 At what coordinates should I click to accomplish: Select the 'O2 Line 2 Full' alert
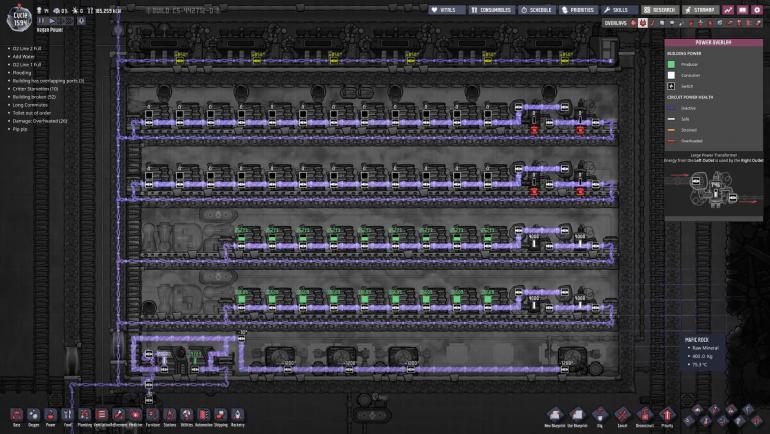click(27, 49)
